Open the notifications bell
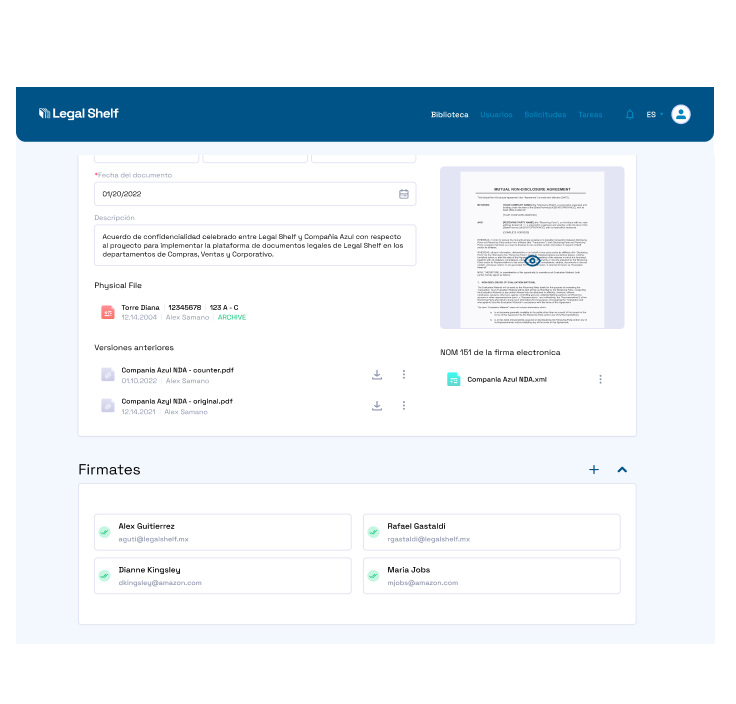736x704 pixels. click(630, 115)
